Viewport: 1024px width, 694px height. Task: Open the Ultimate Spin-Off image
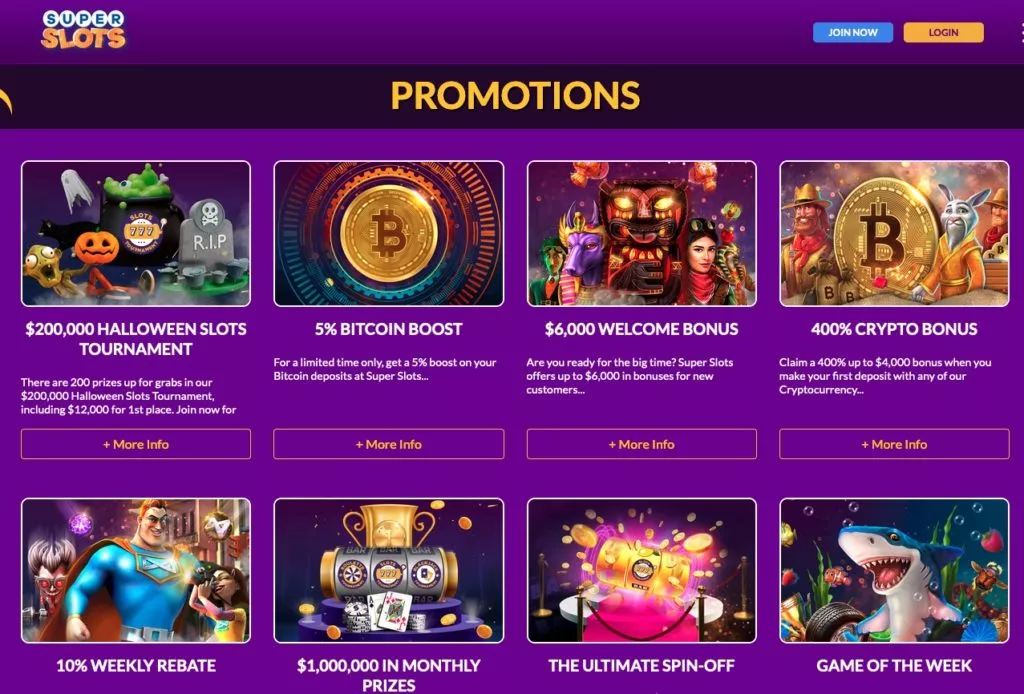pyautogui.click(x=642, y=570)
